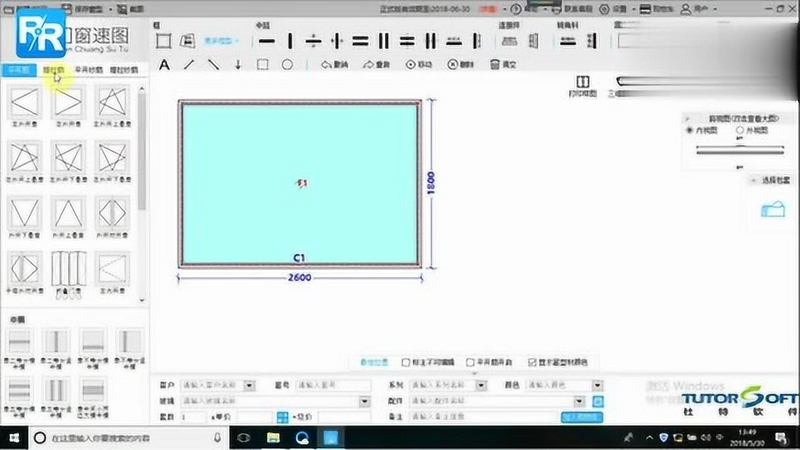800x450 pixels.
Task: Open the blue dropdown beside frame icons
Action: pyautogui.click(x=221, y=41)
